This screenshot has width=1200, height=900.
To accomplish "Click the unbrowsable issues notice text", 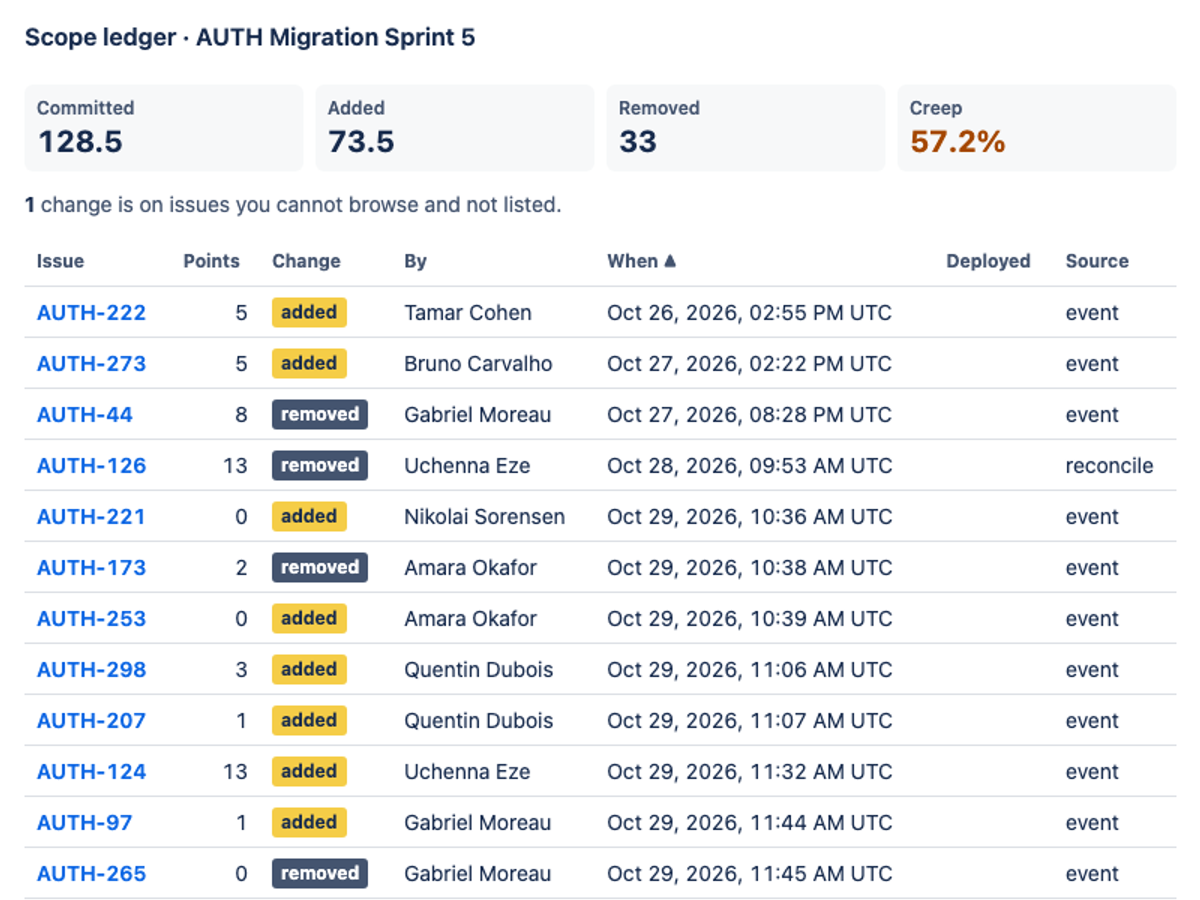I will coord(293,205).
